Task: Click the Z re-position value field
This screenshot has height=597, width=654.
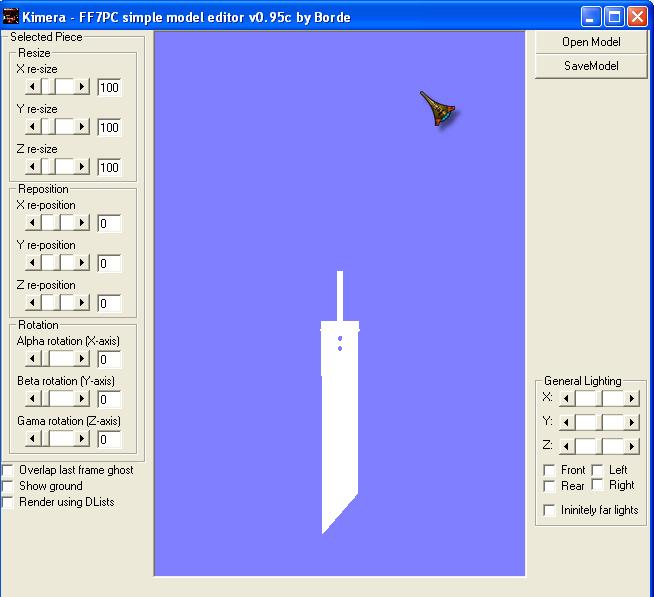Action: (109, 303)
